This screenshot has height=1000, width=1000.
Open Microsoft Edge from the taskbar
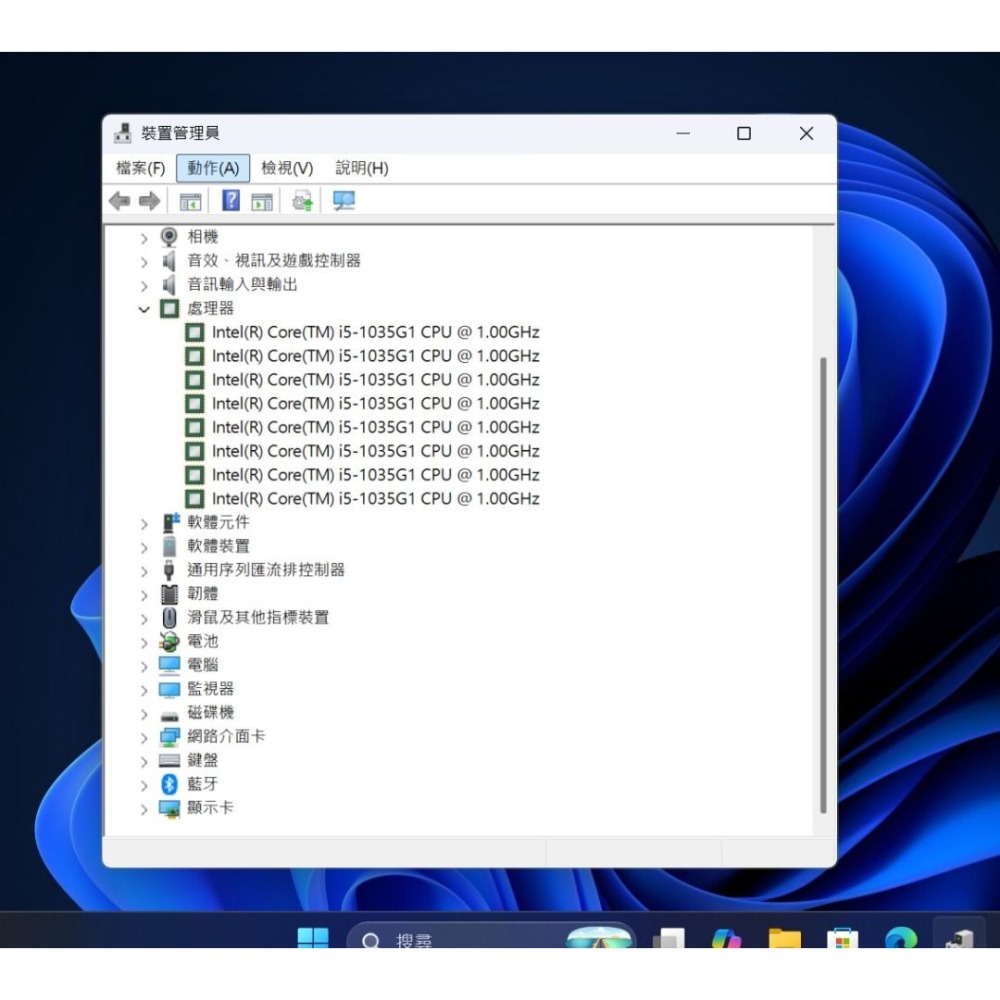click(901, 938)
